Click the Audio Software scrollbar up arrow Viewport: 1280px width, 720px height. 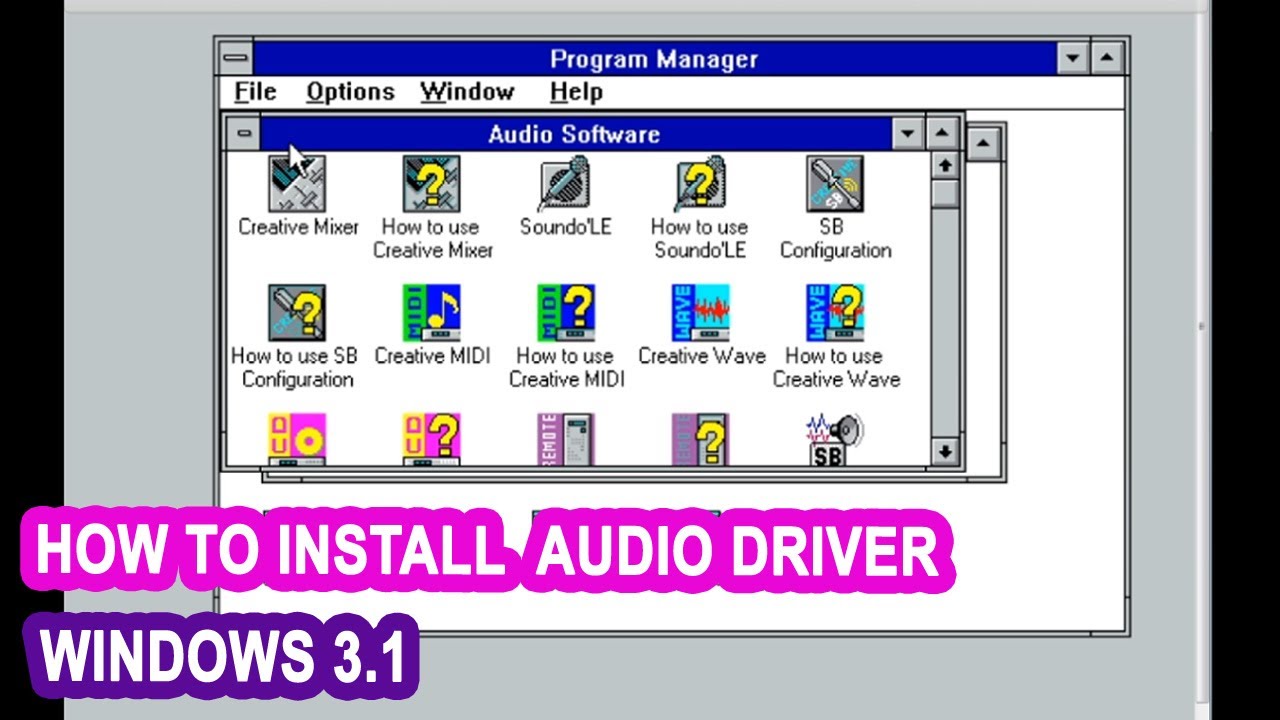tap(944, 164)
